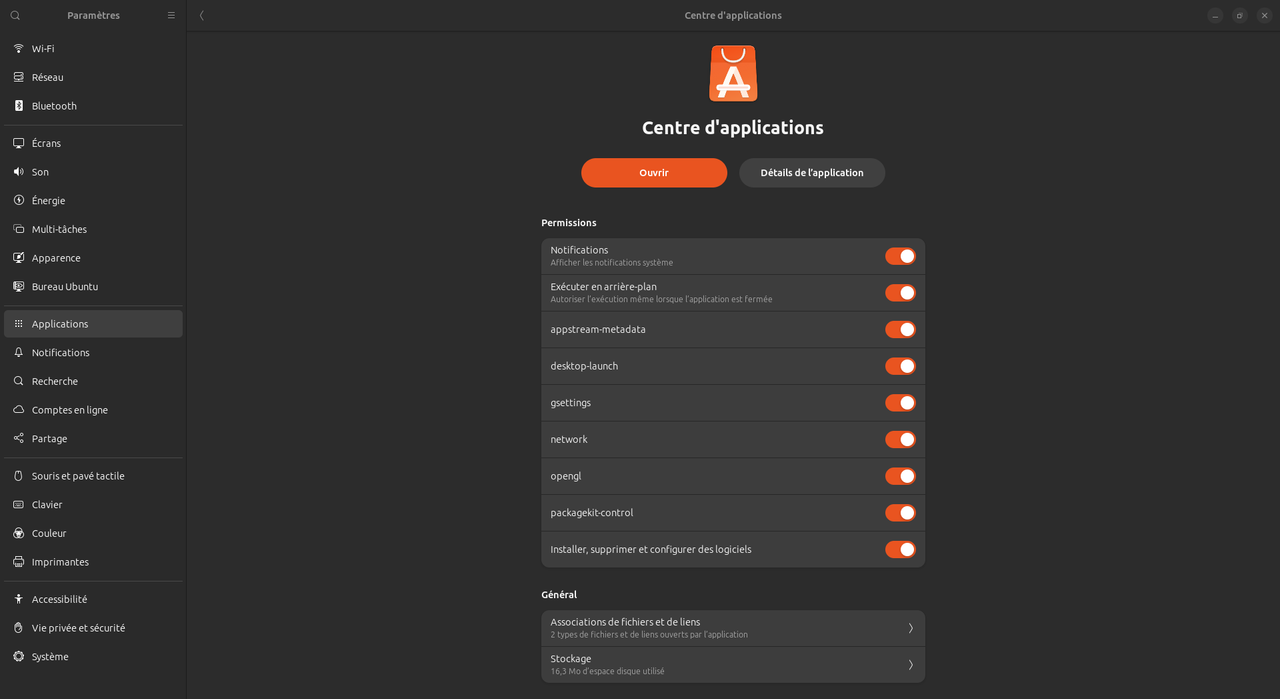Go to Clavier settings

pos(93,505)
